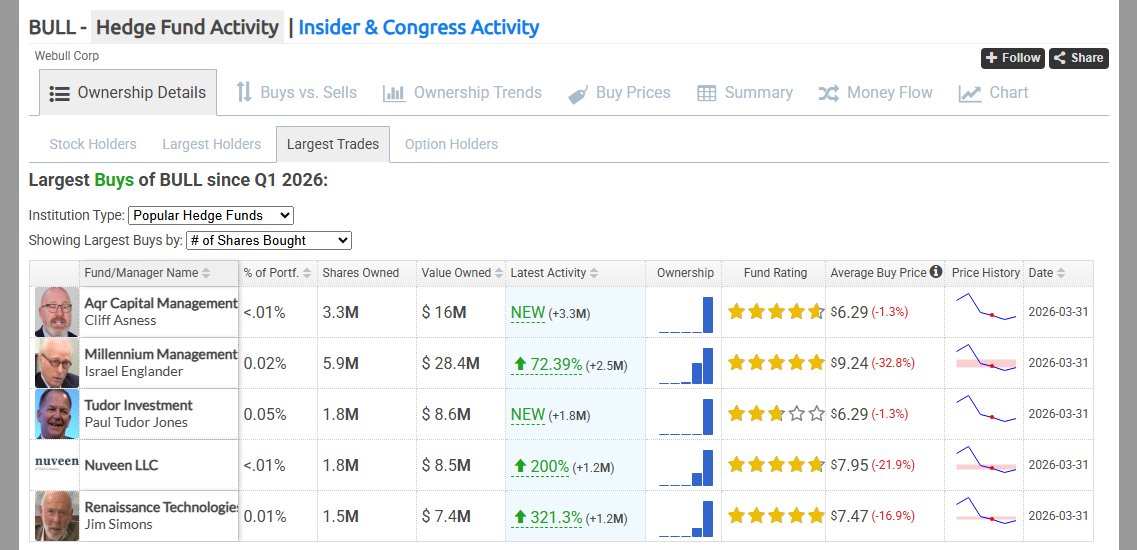Click Millennium Management ownership bar chart
Screen dimensions: 1137x550
coord(686,366)
